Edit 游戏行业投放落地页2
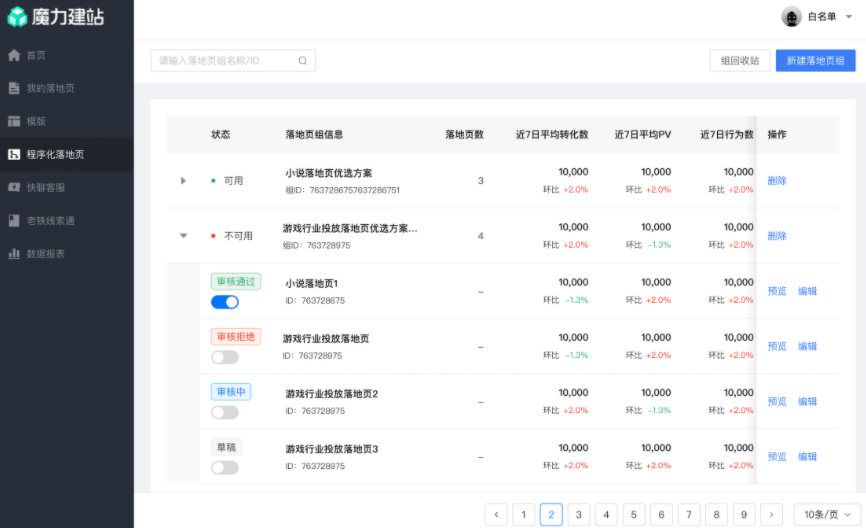The width and height of the screenshot is (866, 528). point(807,402)
